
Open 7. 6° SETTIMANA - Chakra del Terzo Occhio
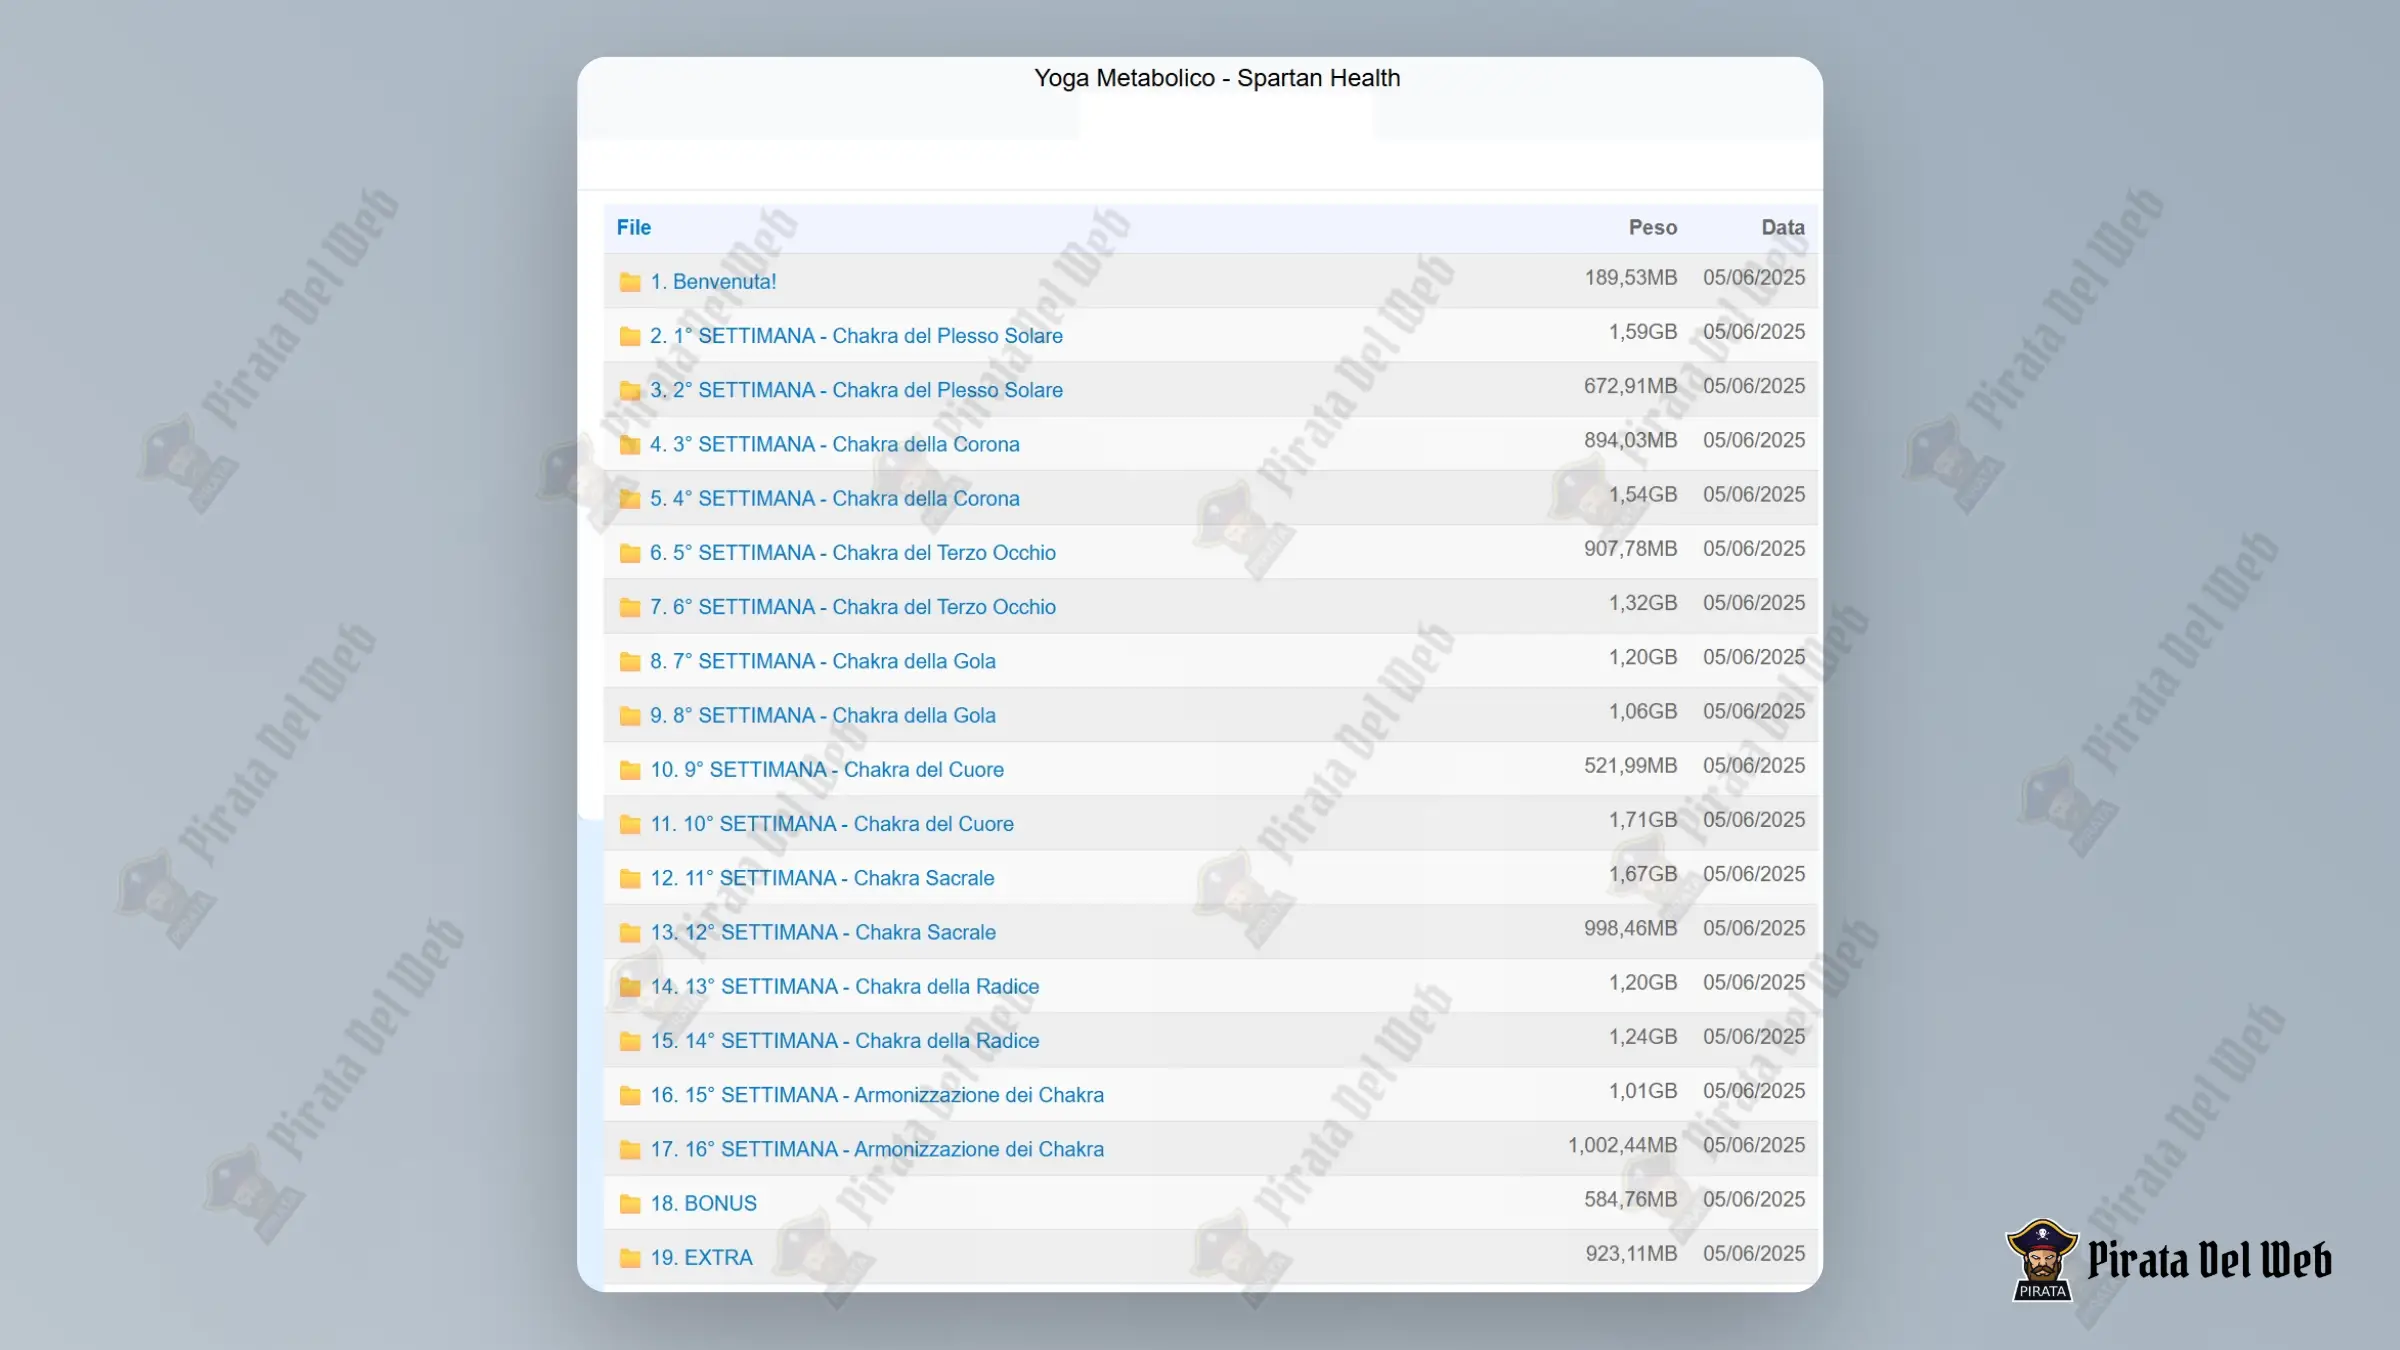click(x=853, y=607)
